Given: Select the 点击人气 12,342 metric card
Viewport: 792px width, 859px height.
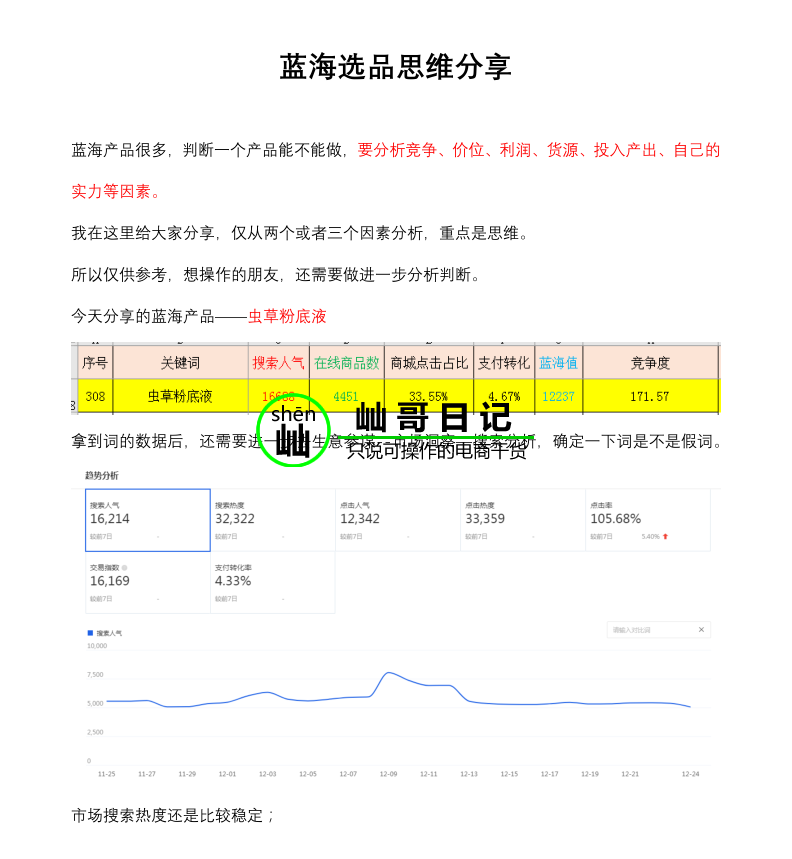Looking at the screenshot, I should 398,520.
